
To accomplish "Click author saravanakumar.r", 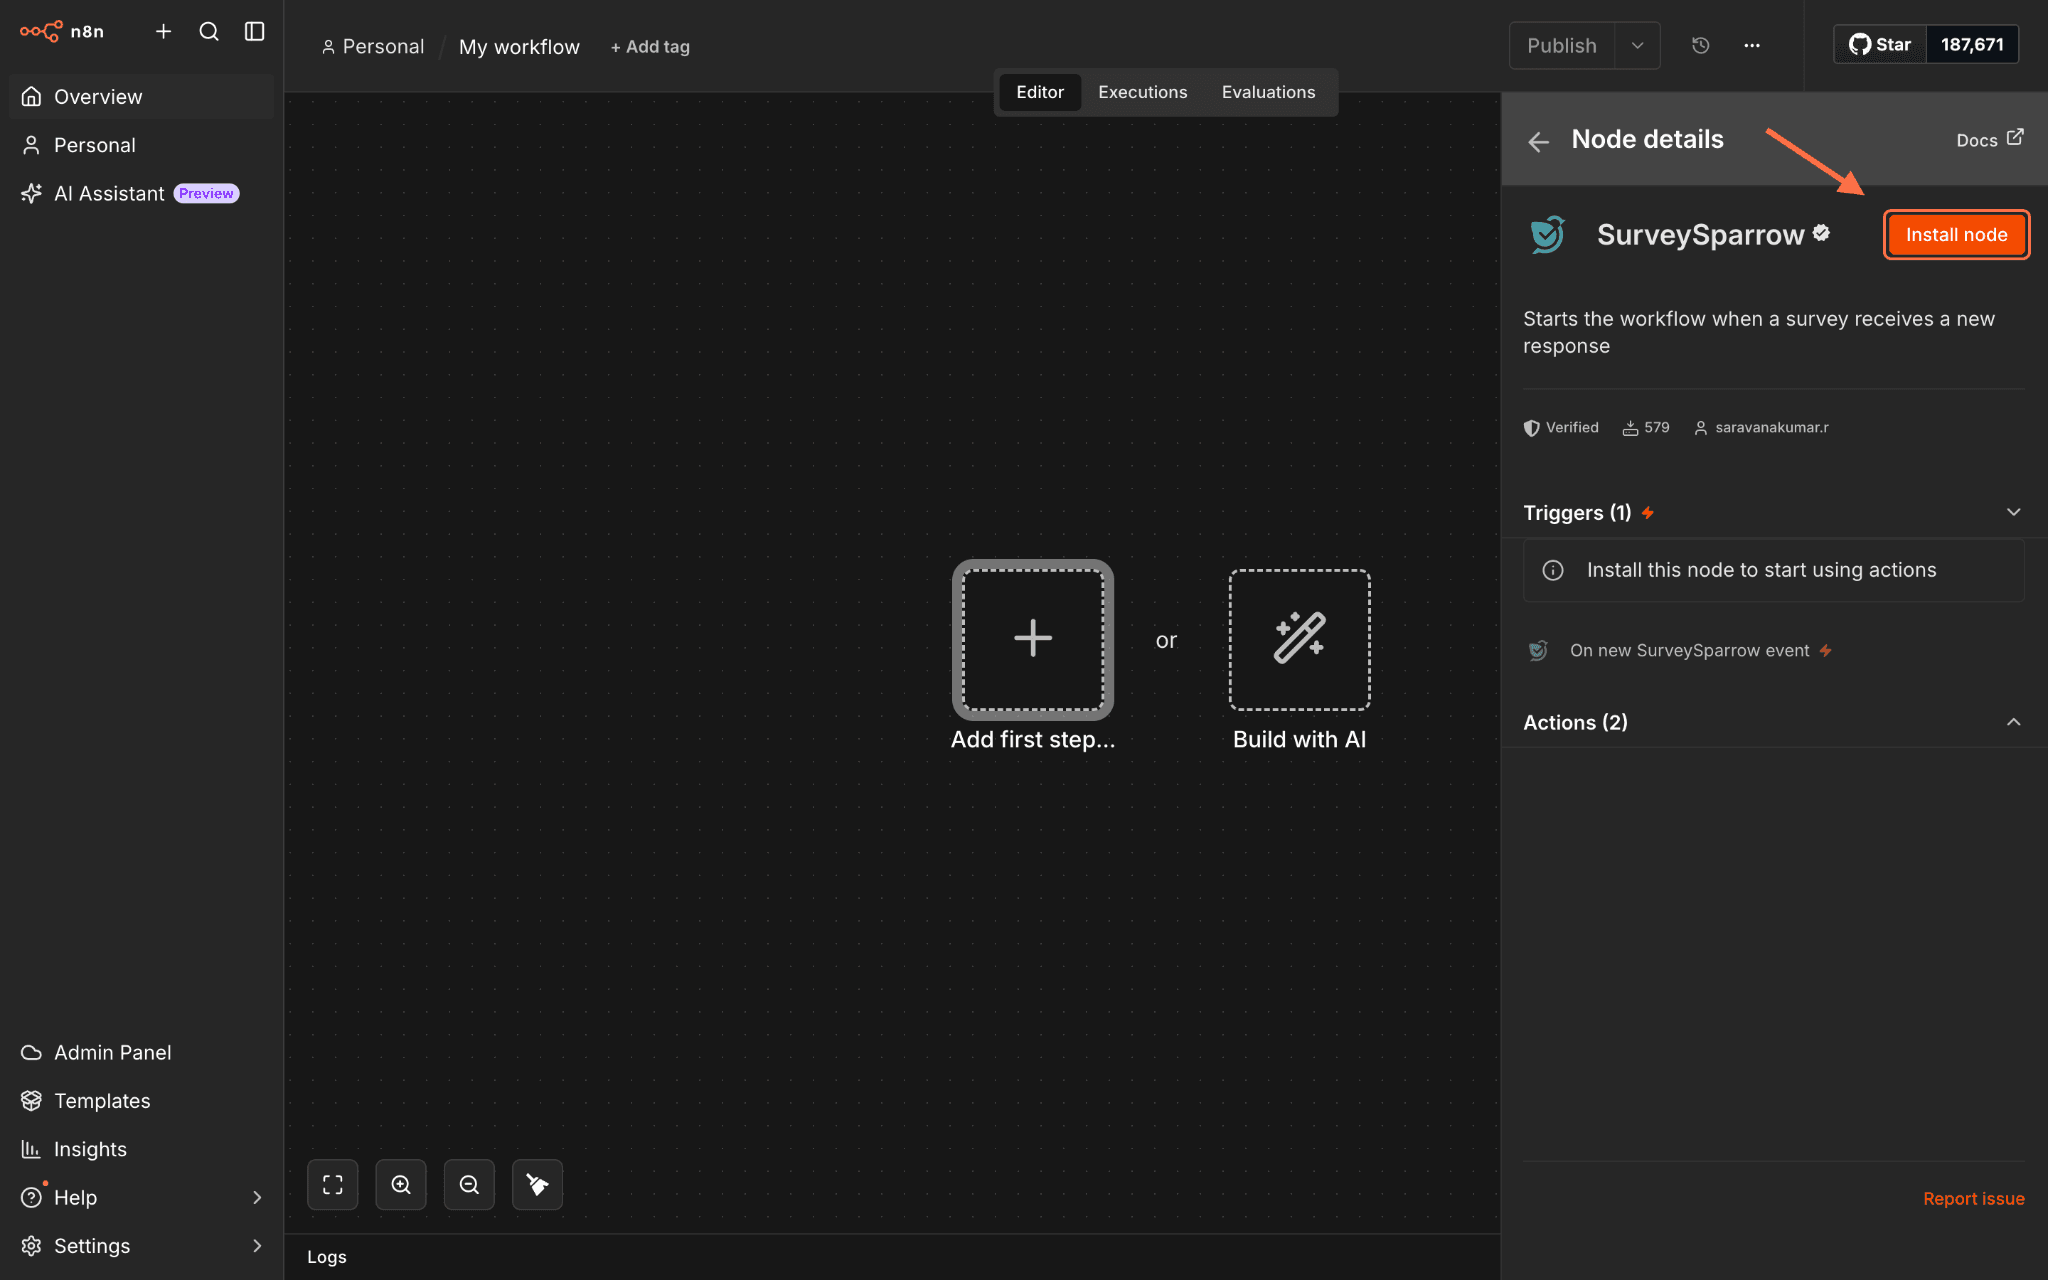I will pyautogui.click(x=1761, y=427).
